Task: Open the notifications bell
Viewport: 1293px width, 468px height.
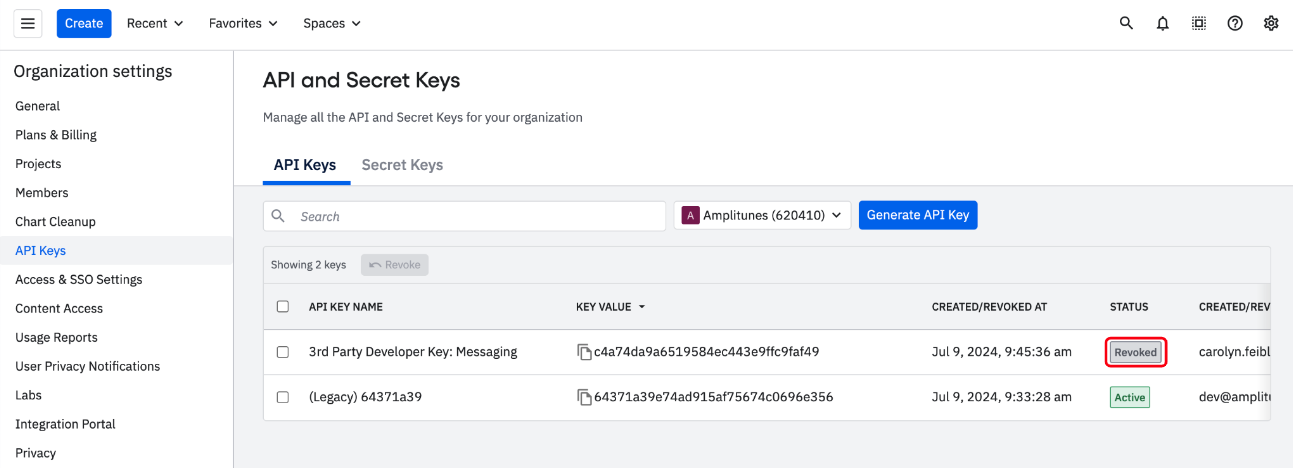Action: 1162,23
